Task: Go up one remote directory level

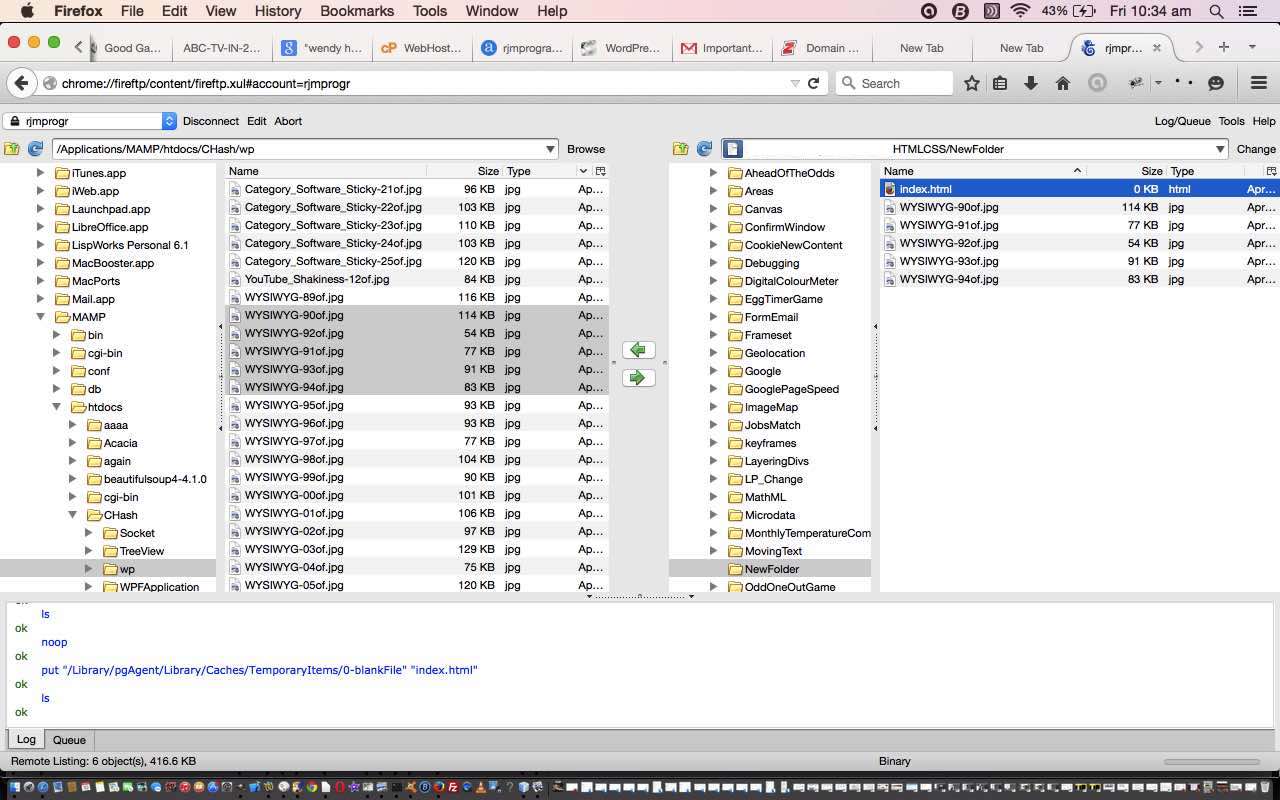Action: 681,149
